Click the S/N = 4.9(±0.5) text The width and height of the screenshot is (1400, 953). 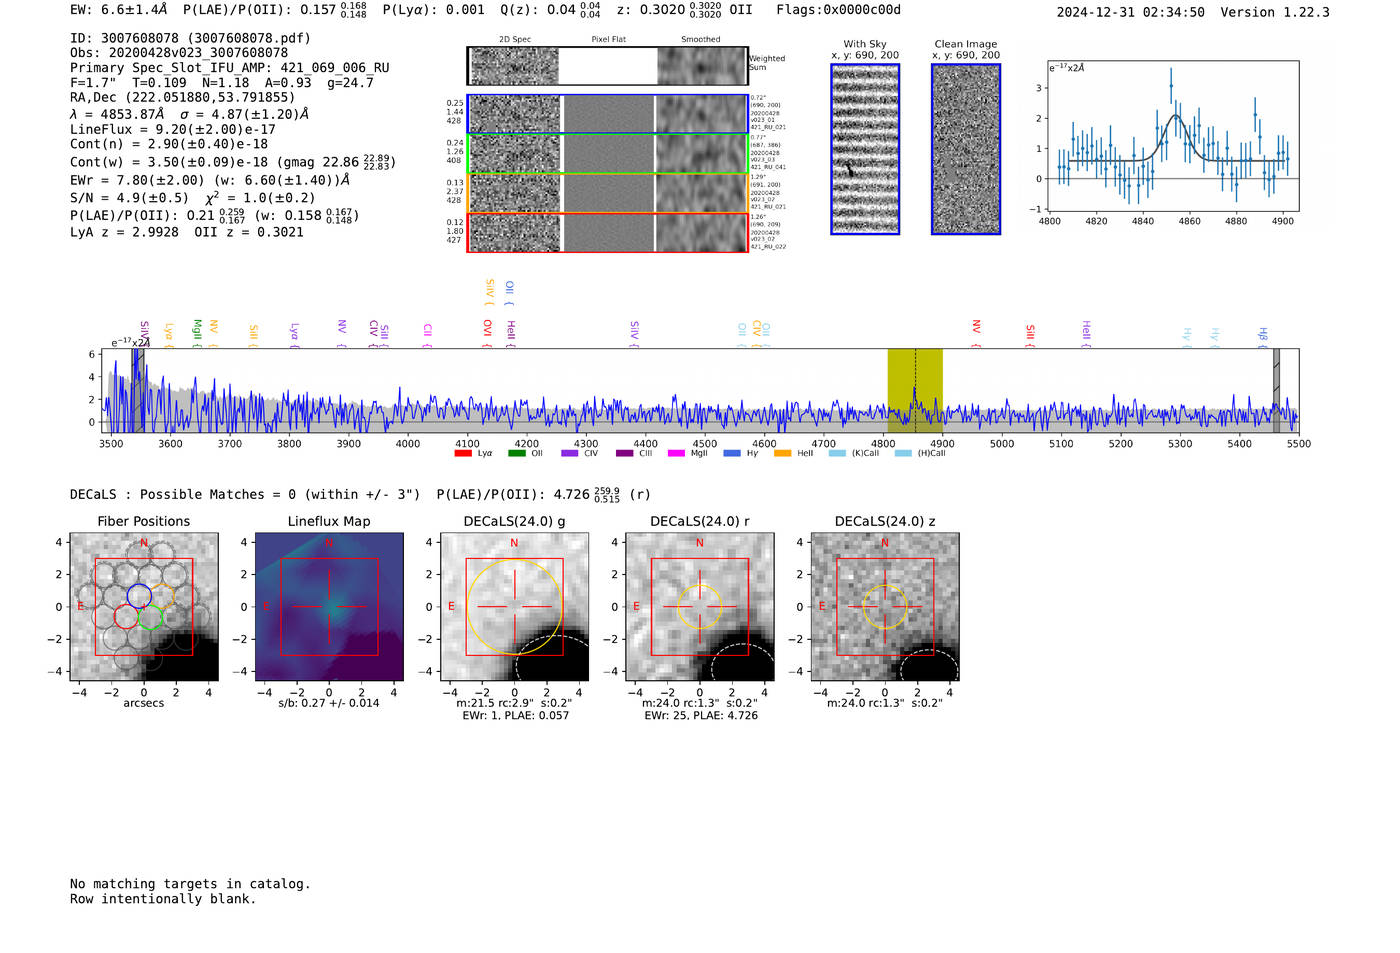[x=129, y=198]
